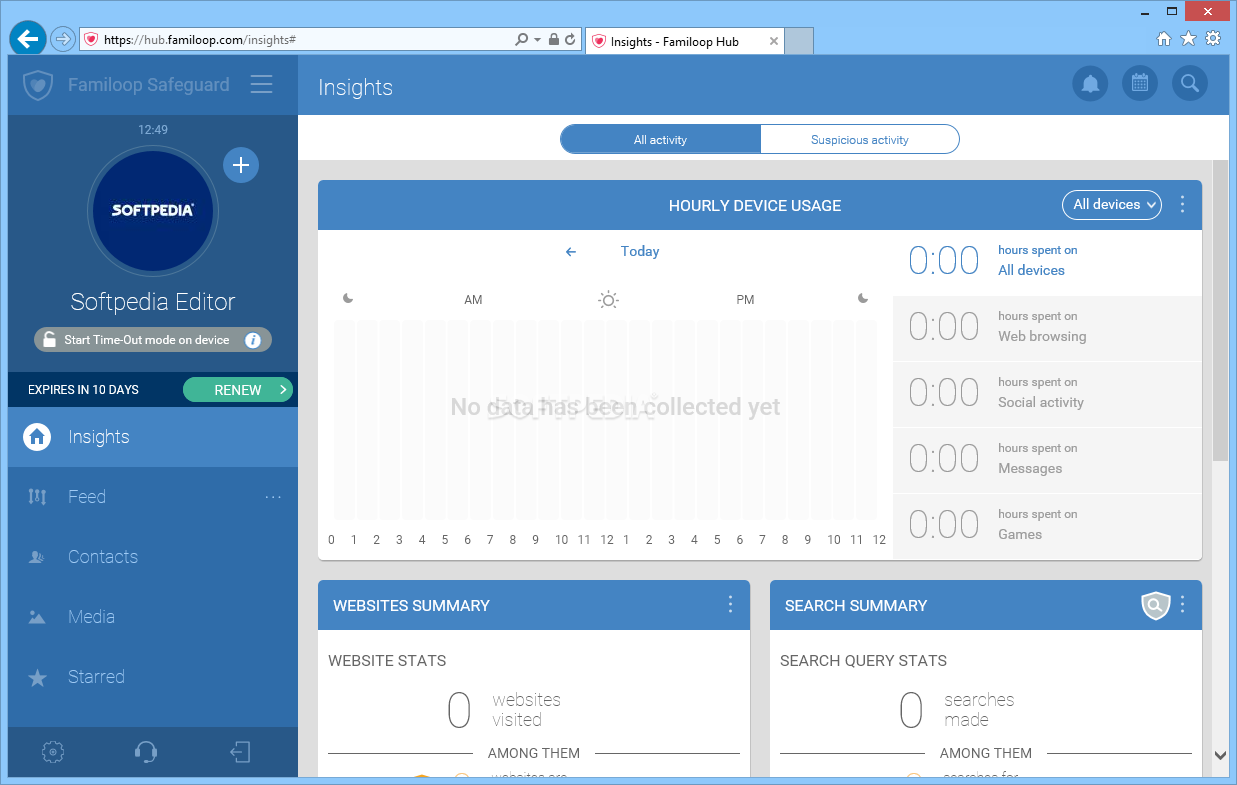1237x785 pixels.
Task: Open the notifications bell icon
Action: 1090,84
